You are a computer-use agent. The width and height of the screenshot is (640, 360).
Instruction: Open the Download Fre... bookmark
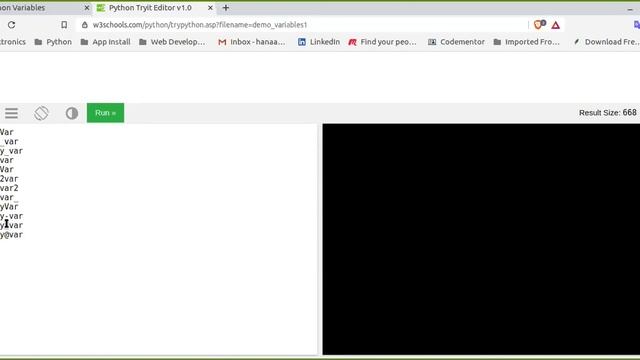606,42
